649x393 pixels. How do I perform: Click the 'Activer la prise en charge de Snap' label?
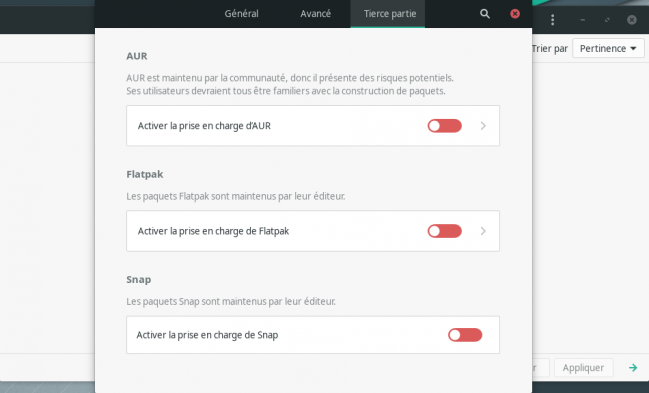(x=207, y=335)
